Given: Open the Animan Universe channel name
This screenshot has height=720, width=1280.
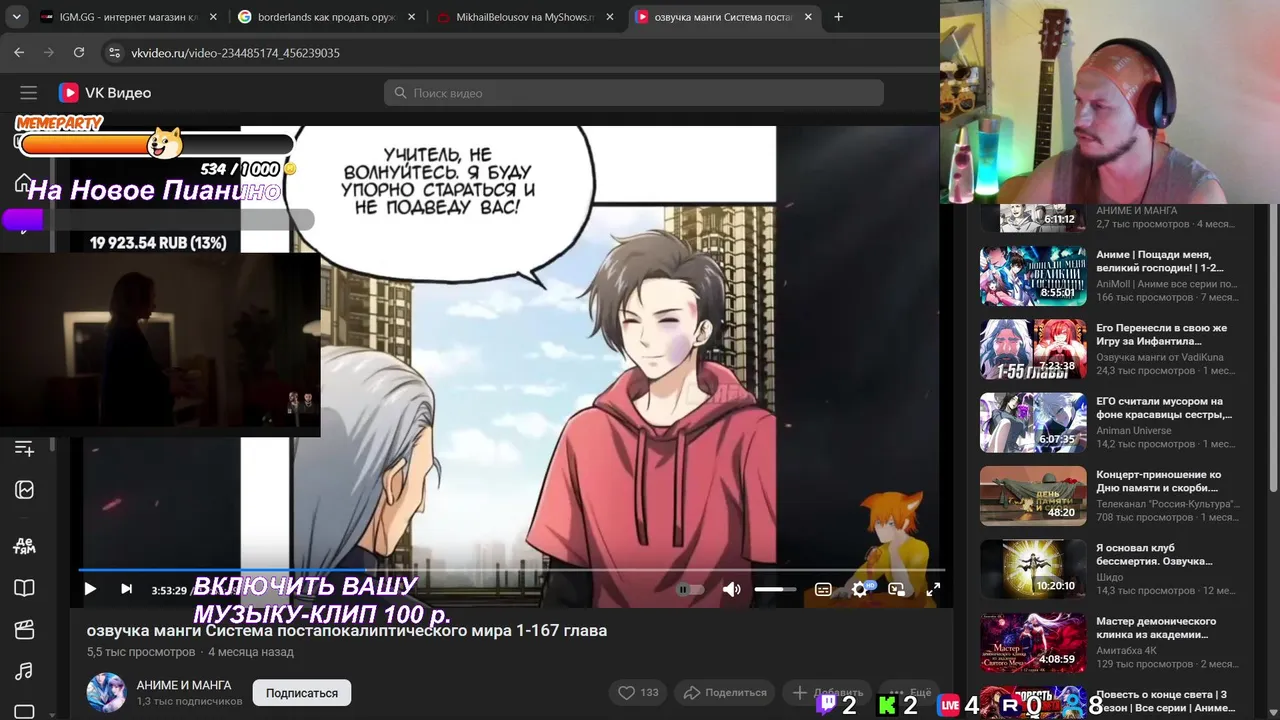Looking at the screenshot, I should click(1134, 431).
